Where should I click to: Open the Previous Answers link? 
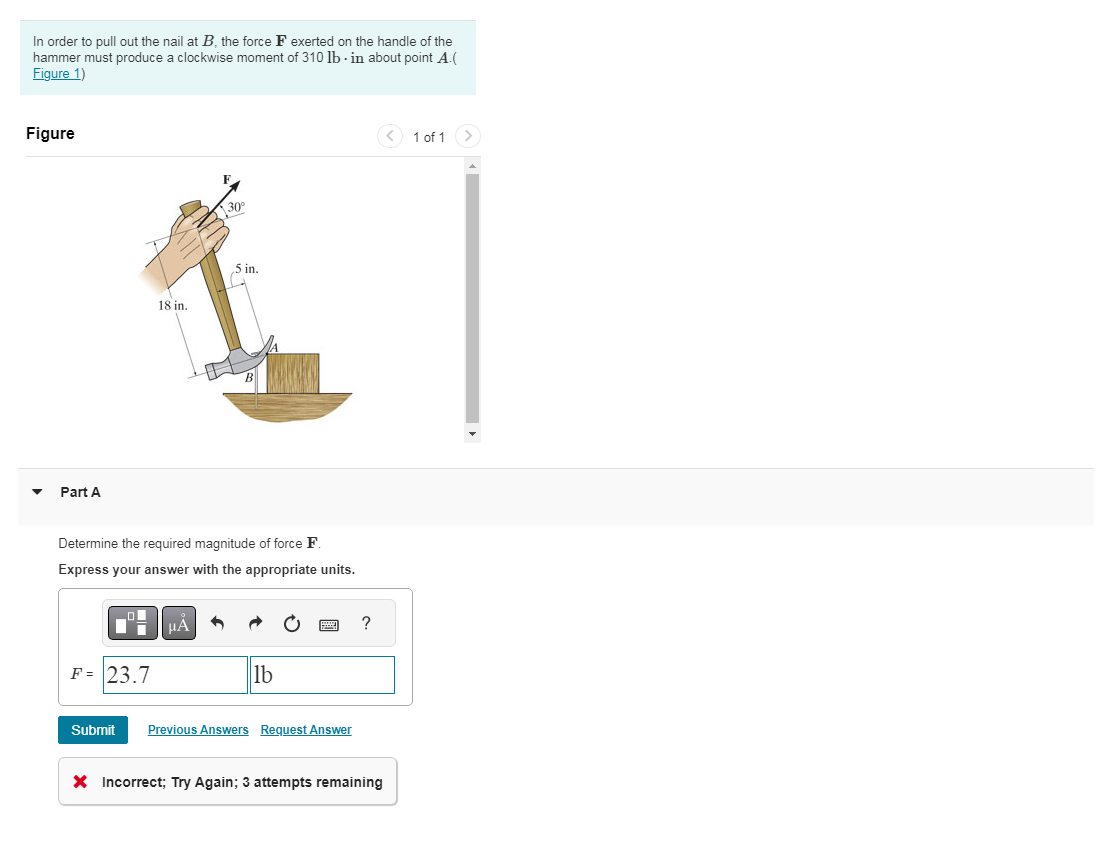click(x=198, y=730)
